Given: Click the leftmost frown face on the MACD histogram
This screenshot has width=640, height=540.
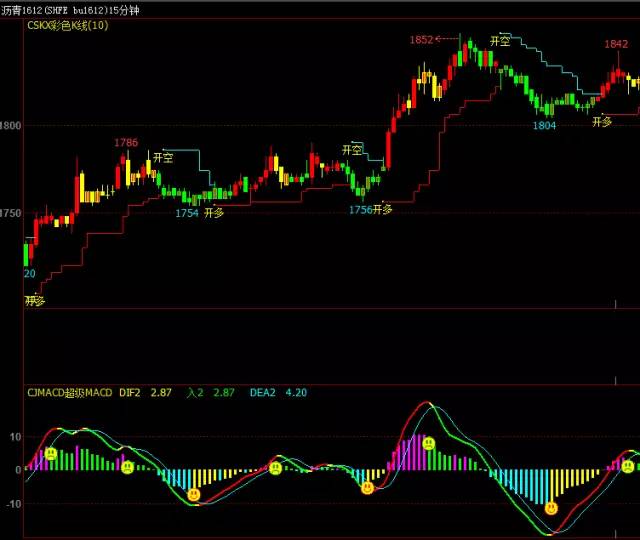Looking at the screenshot, I should point(51,454).
